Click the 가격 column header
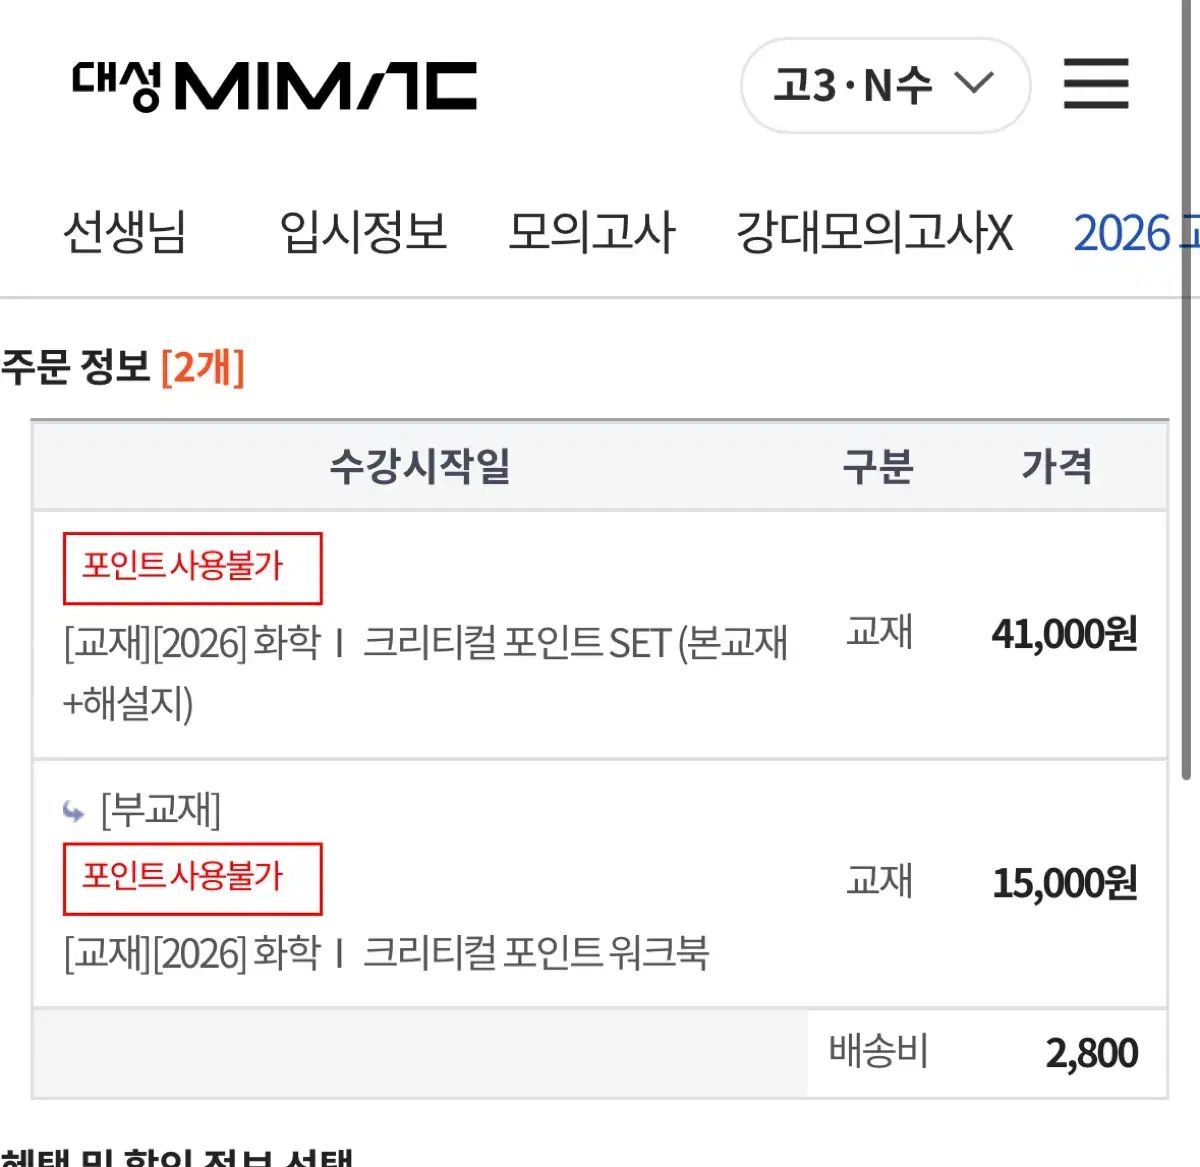Image resolution: width=1200 pixels, height=1167 pixels. 1056,466
